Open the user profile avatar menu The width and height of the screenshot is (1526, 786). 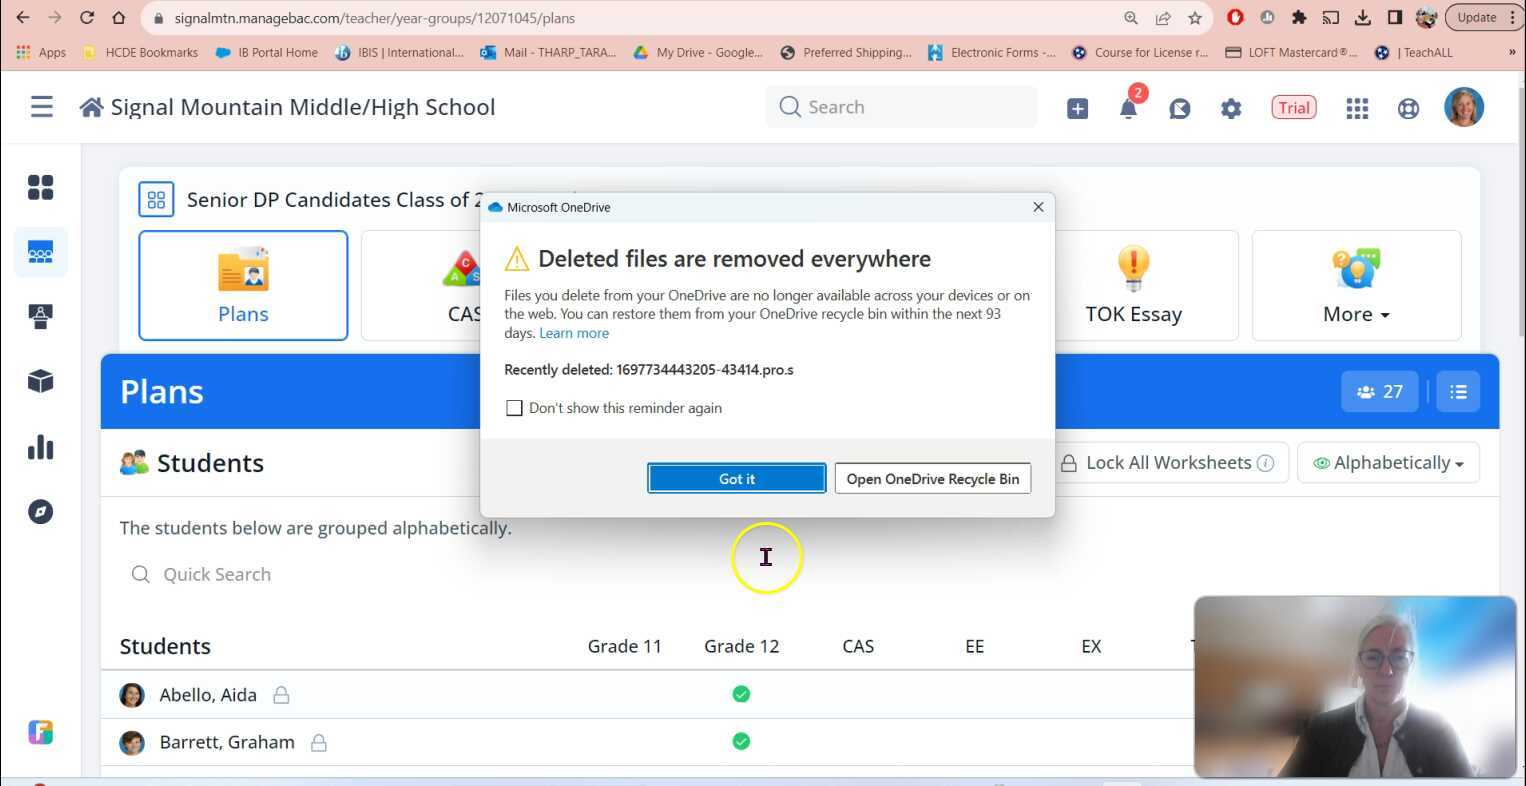[1464, 107]
